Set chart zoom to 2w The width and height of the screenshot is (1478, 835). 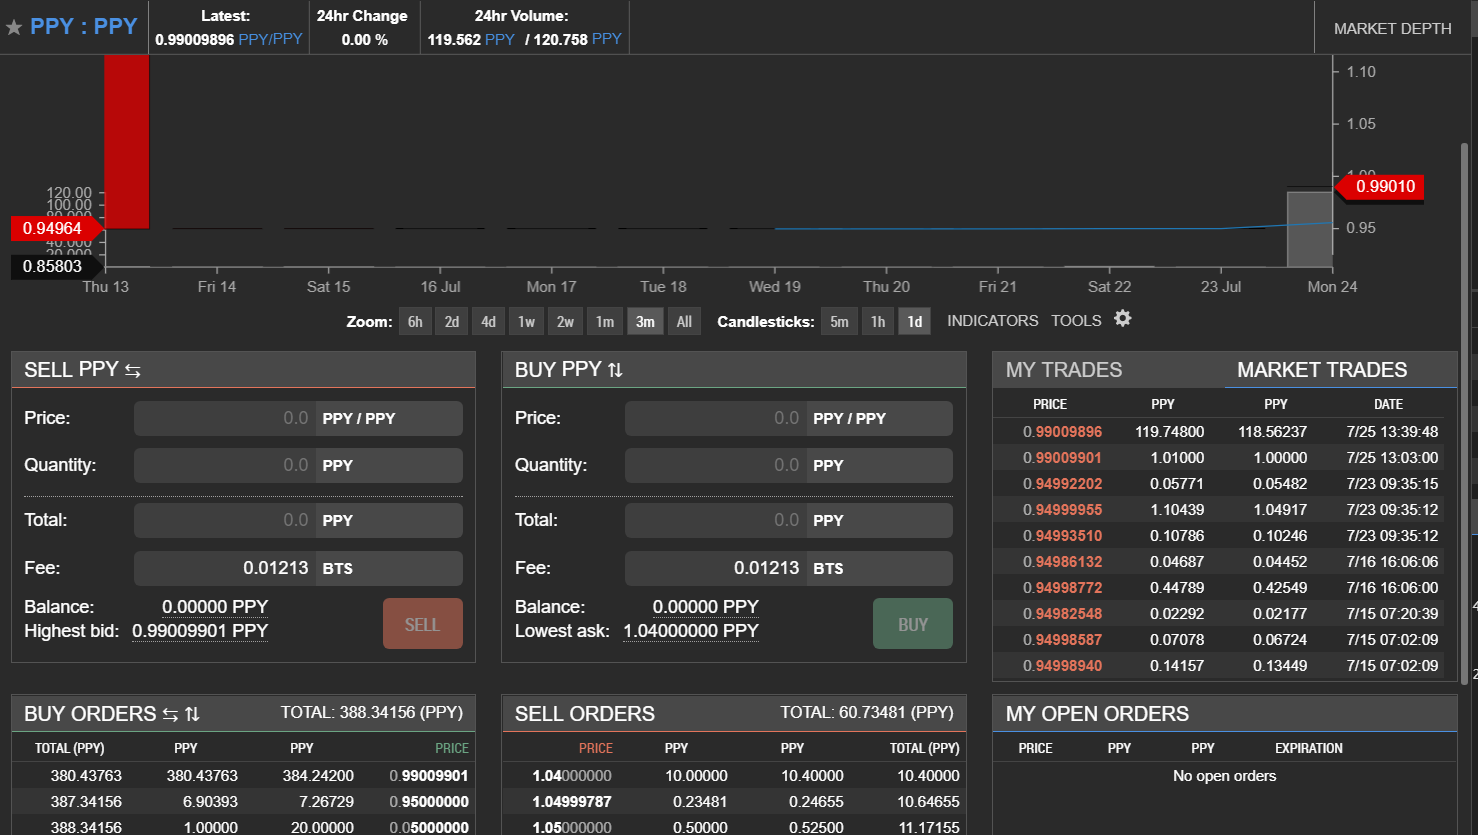(x=565, y=321)
